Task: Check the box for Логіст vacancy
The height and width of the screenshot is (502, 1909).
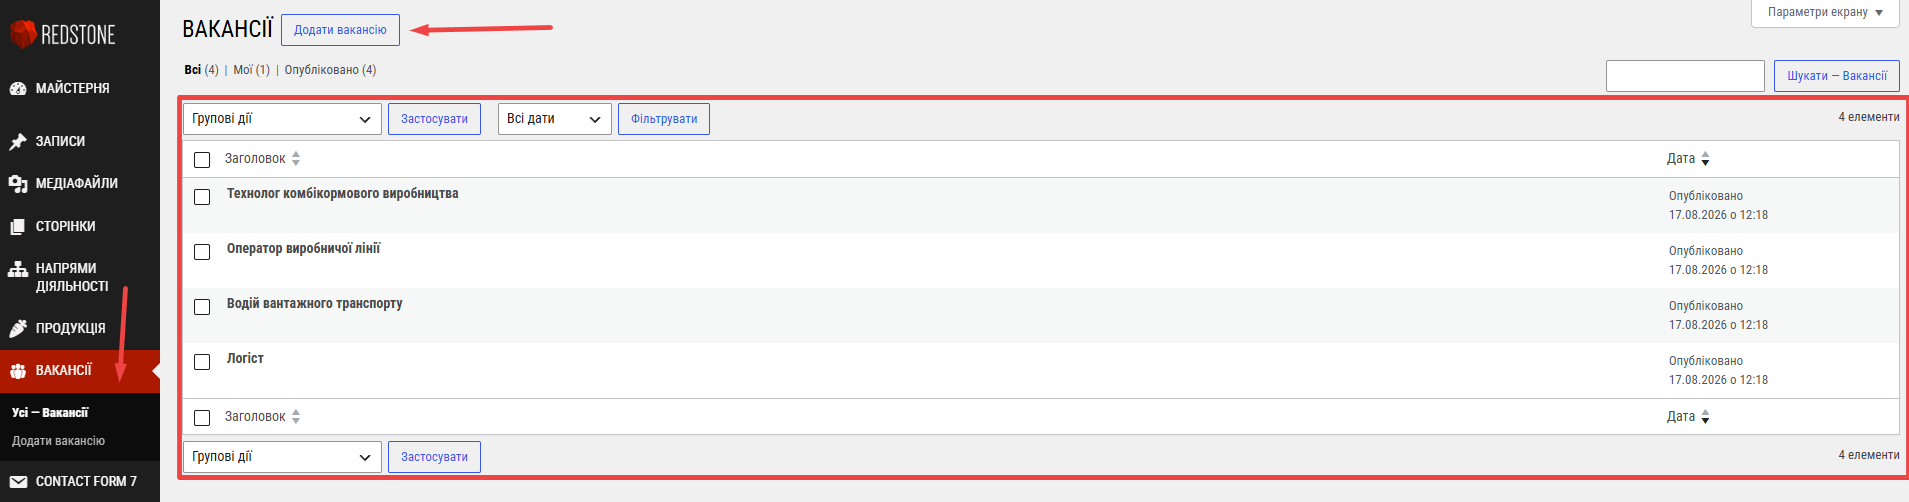Action: click(202, 362)
